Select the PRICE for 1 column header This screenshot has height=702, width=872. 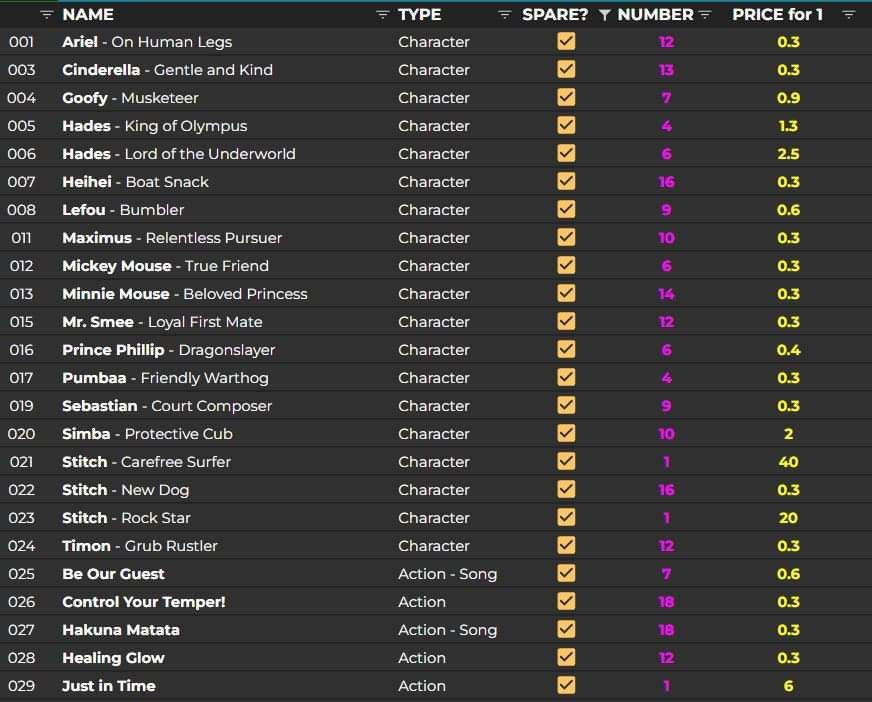tap(777, 14)
